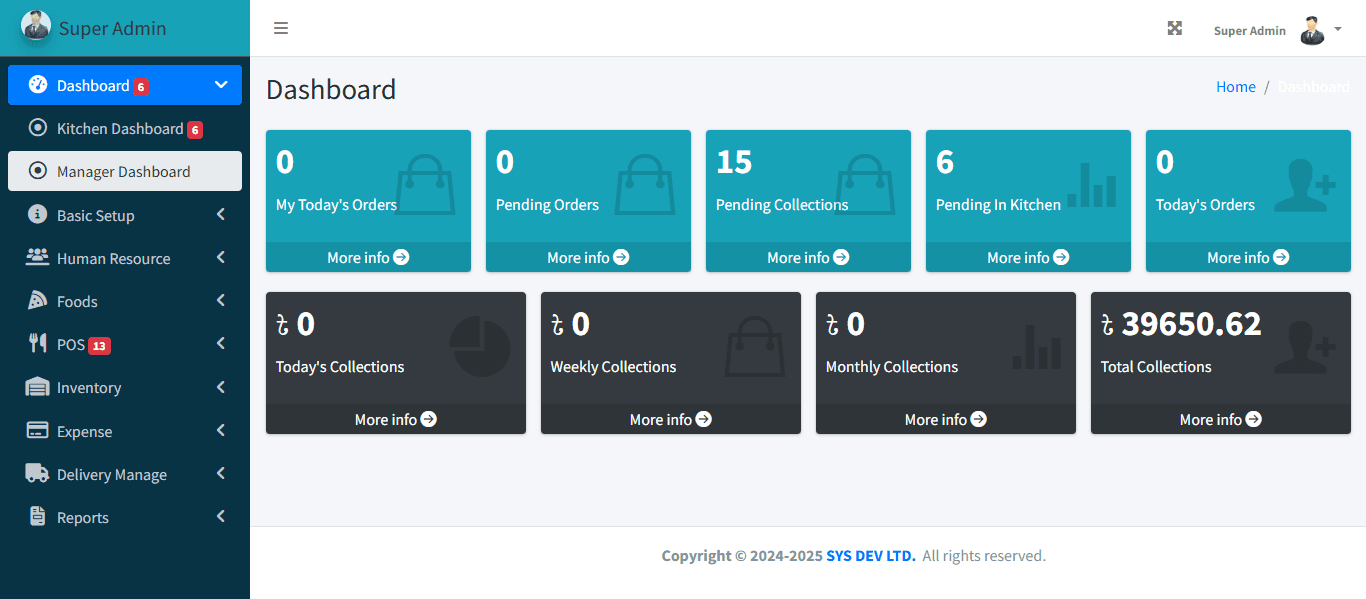Select the Manager Dashboard menu item
Viewport: 1366px width, 599px height.
click(x=125, y=171)
